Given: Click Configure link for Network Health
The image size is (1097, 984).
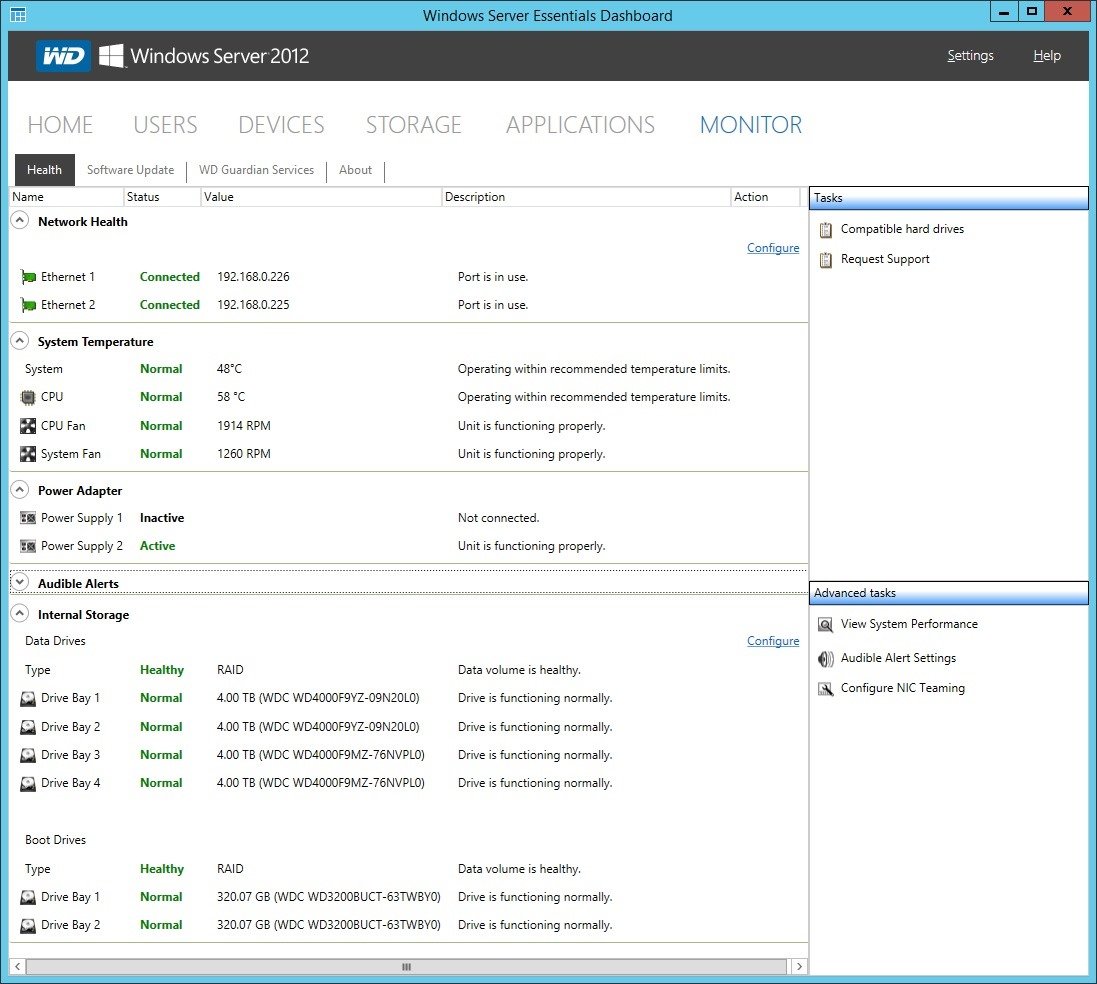Looking at the screenshot, I should tap(773, 248).
